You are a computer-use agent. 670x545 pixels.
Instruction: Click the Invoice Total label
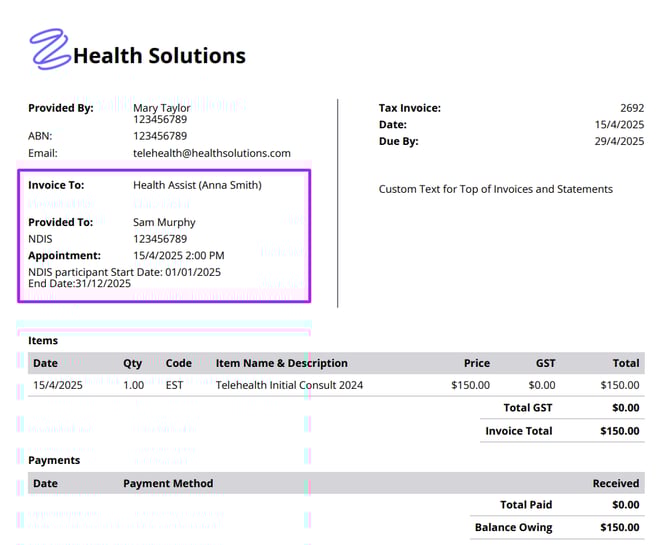coord(518,431)
